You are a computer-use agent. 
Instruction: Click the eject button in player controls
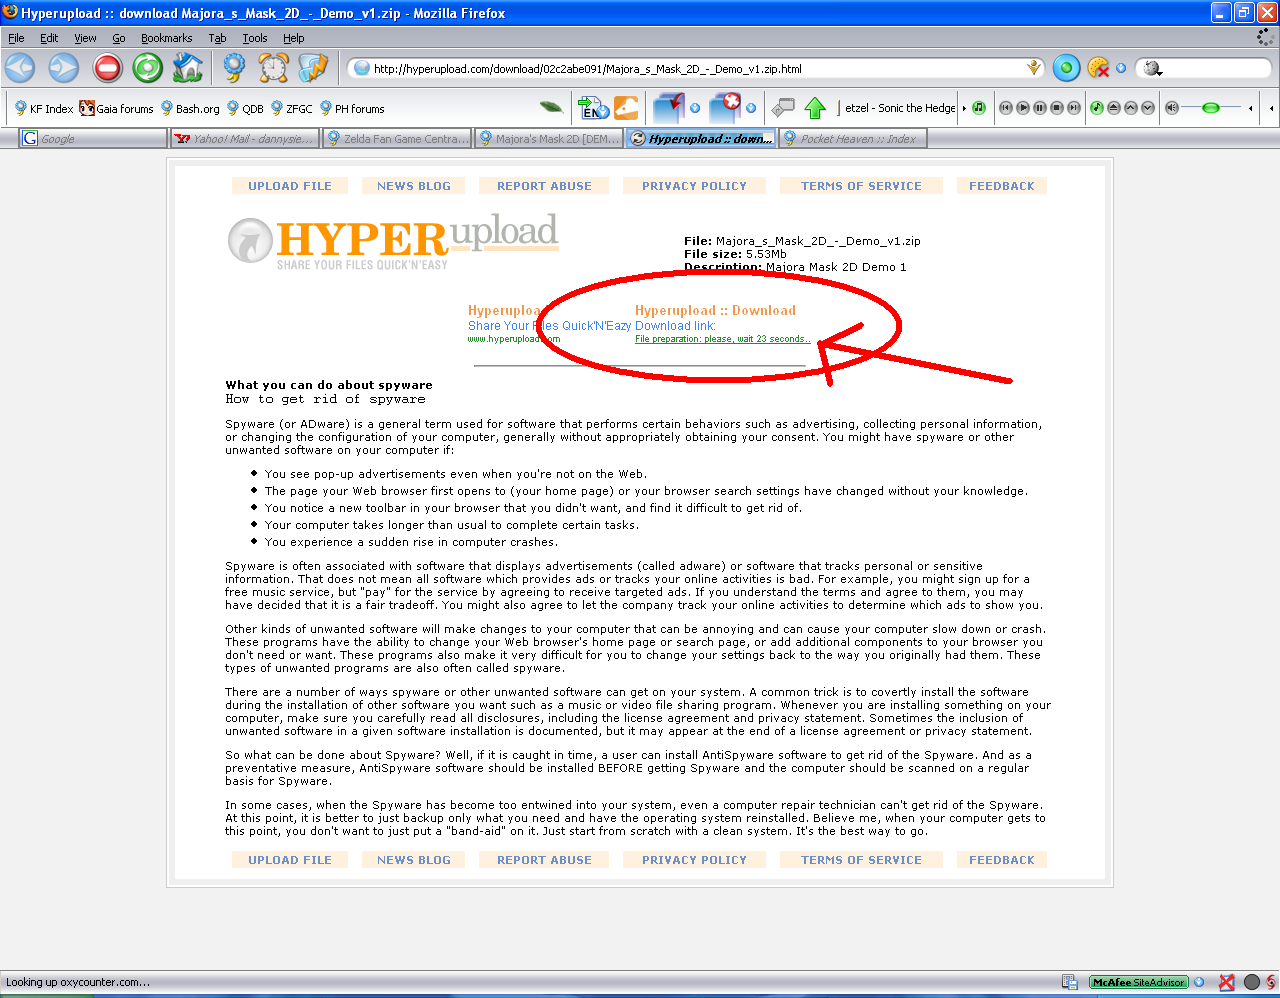(1114, 108)
